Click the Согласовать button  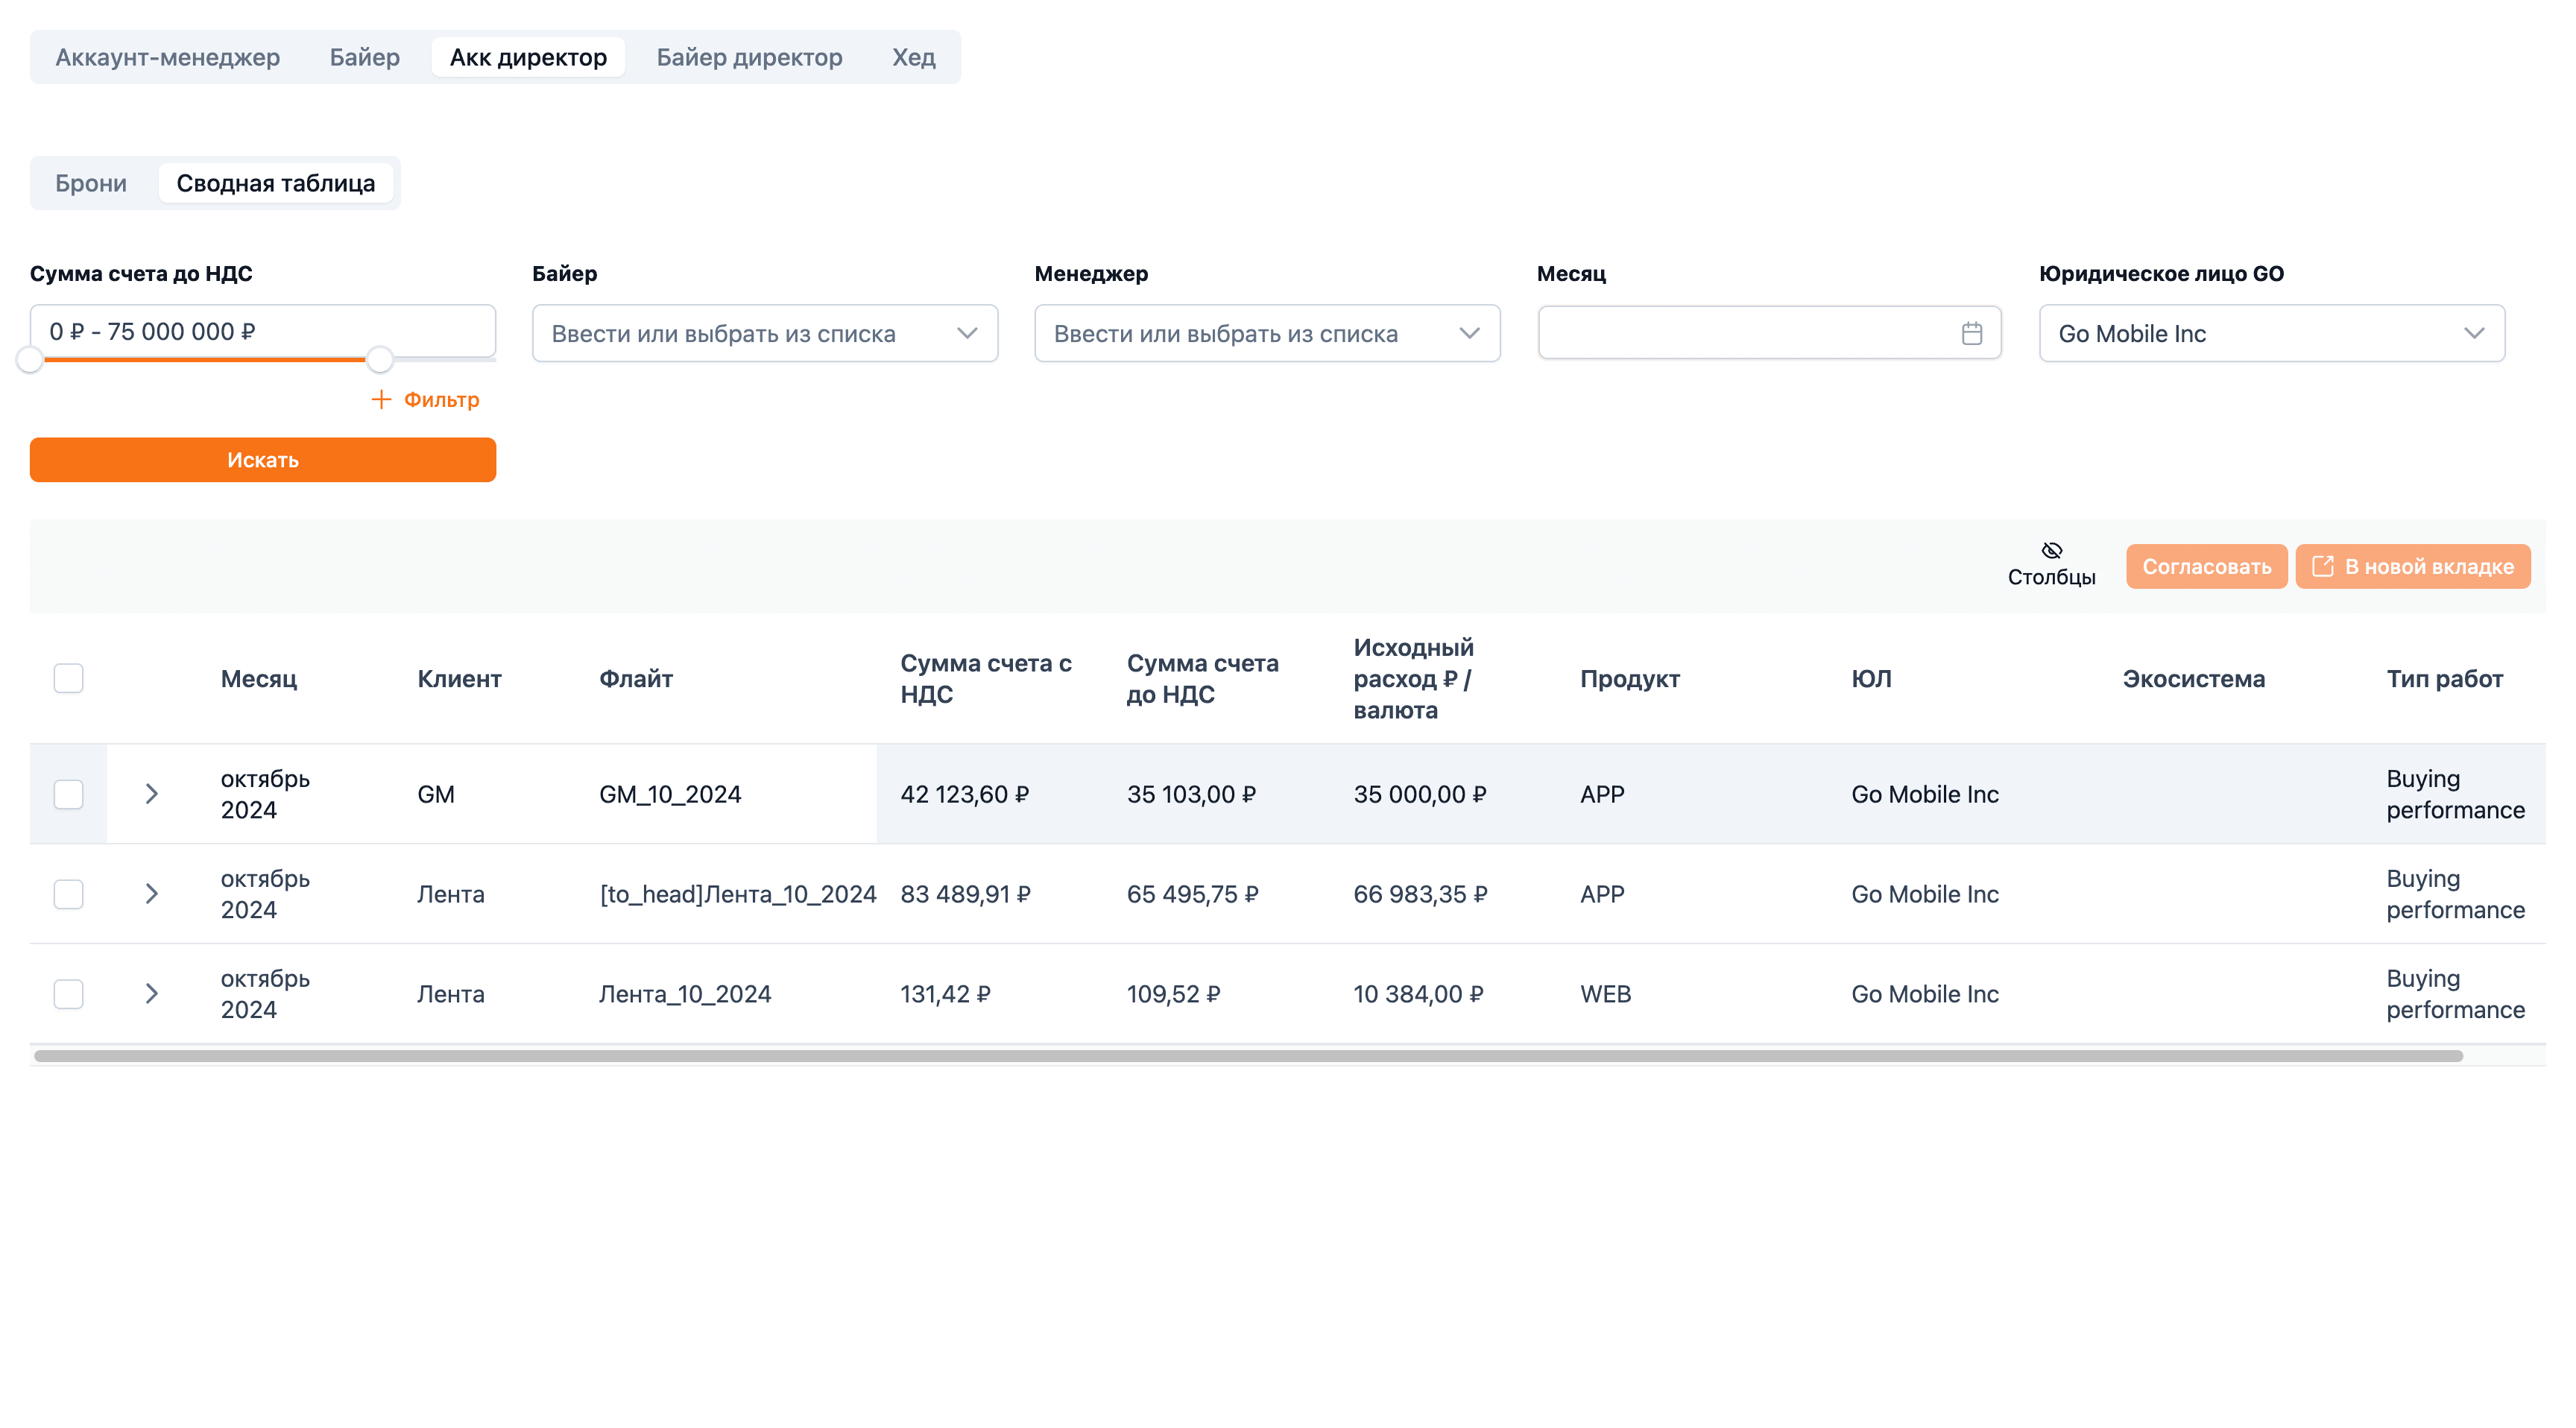(2206, 566)
